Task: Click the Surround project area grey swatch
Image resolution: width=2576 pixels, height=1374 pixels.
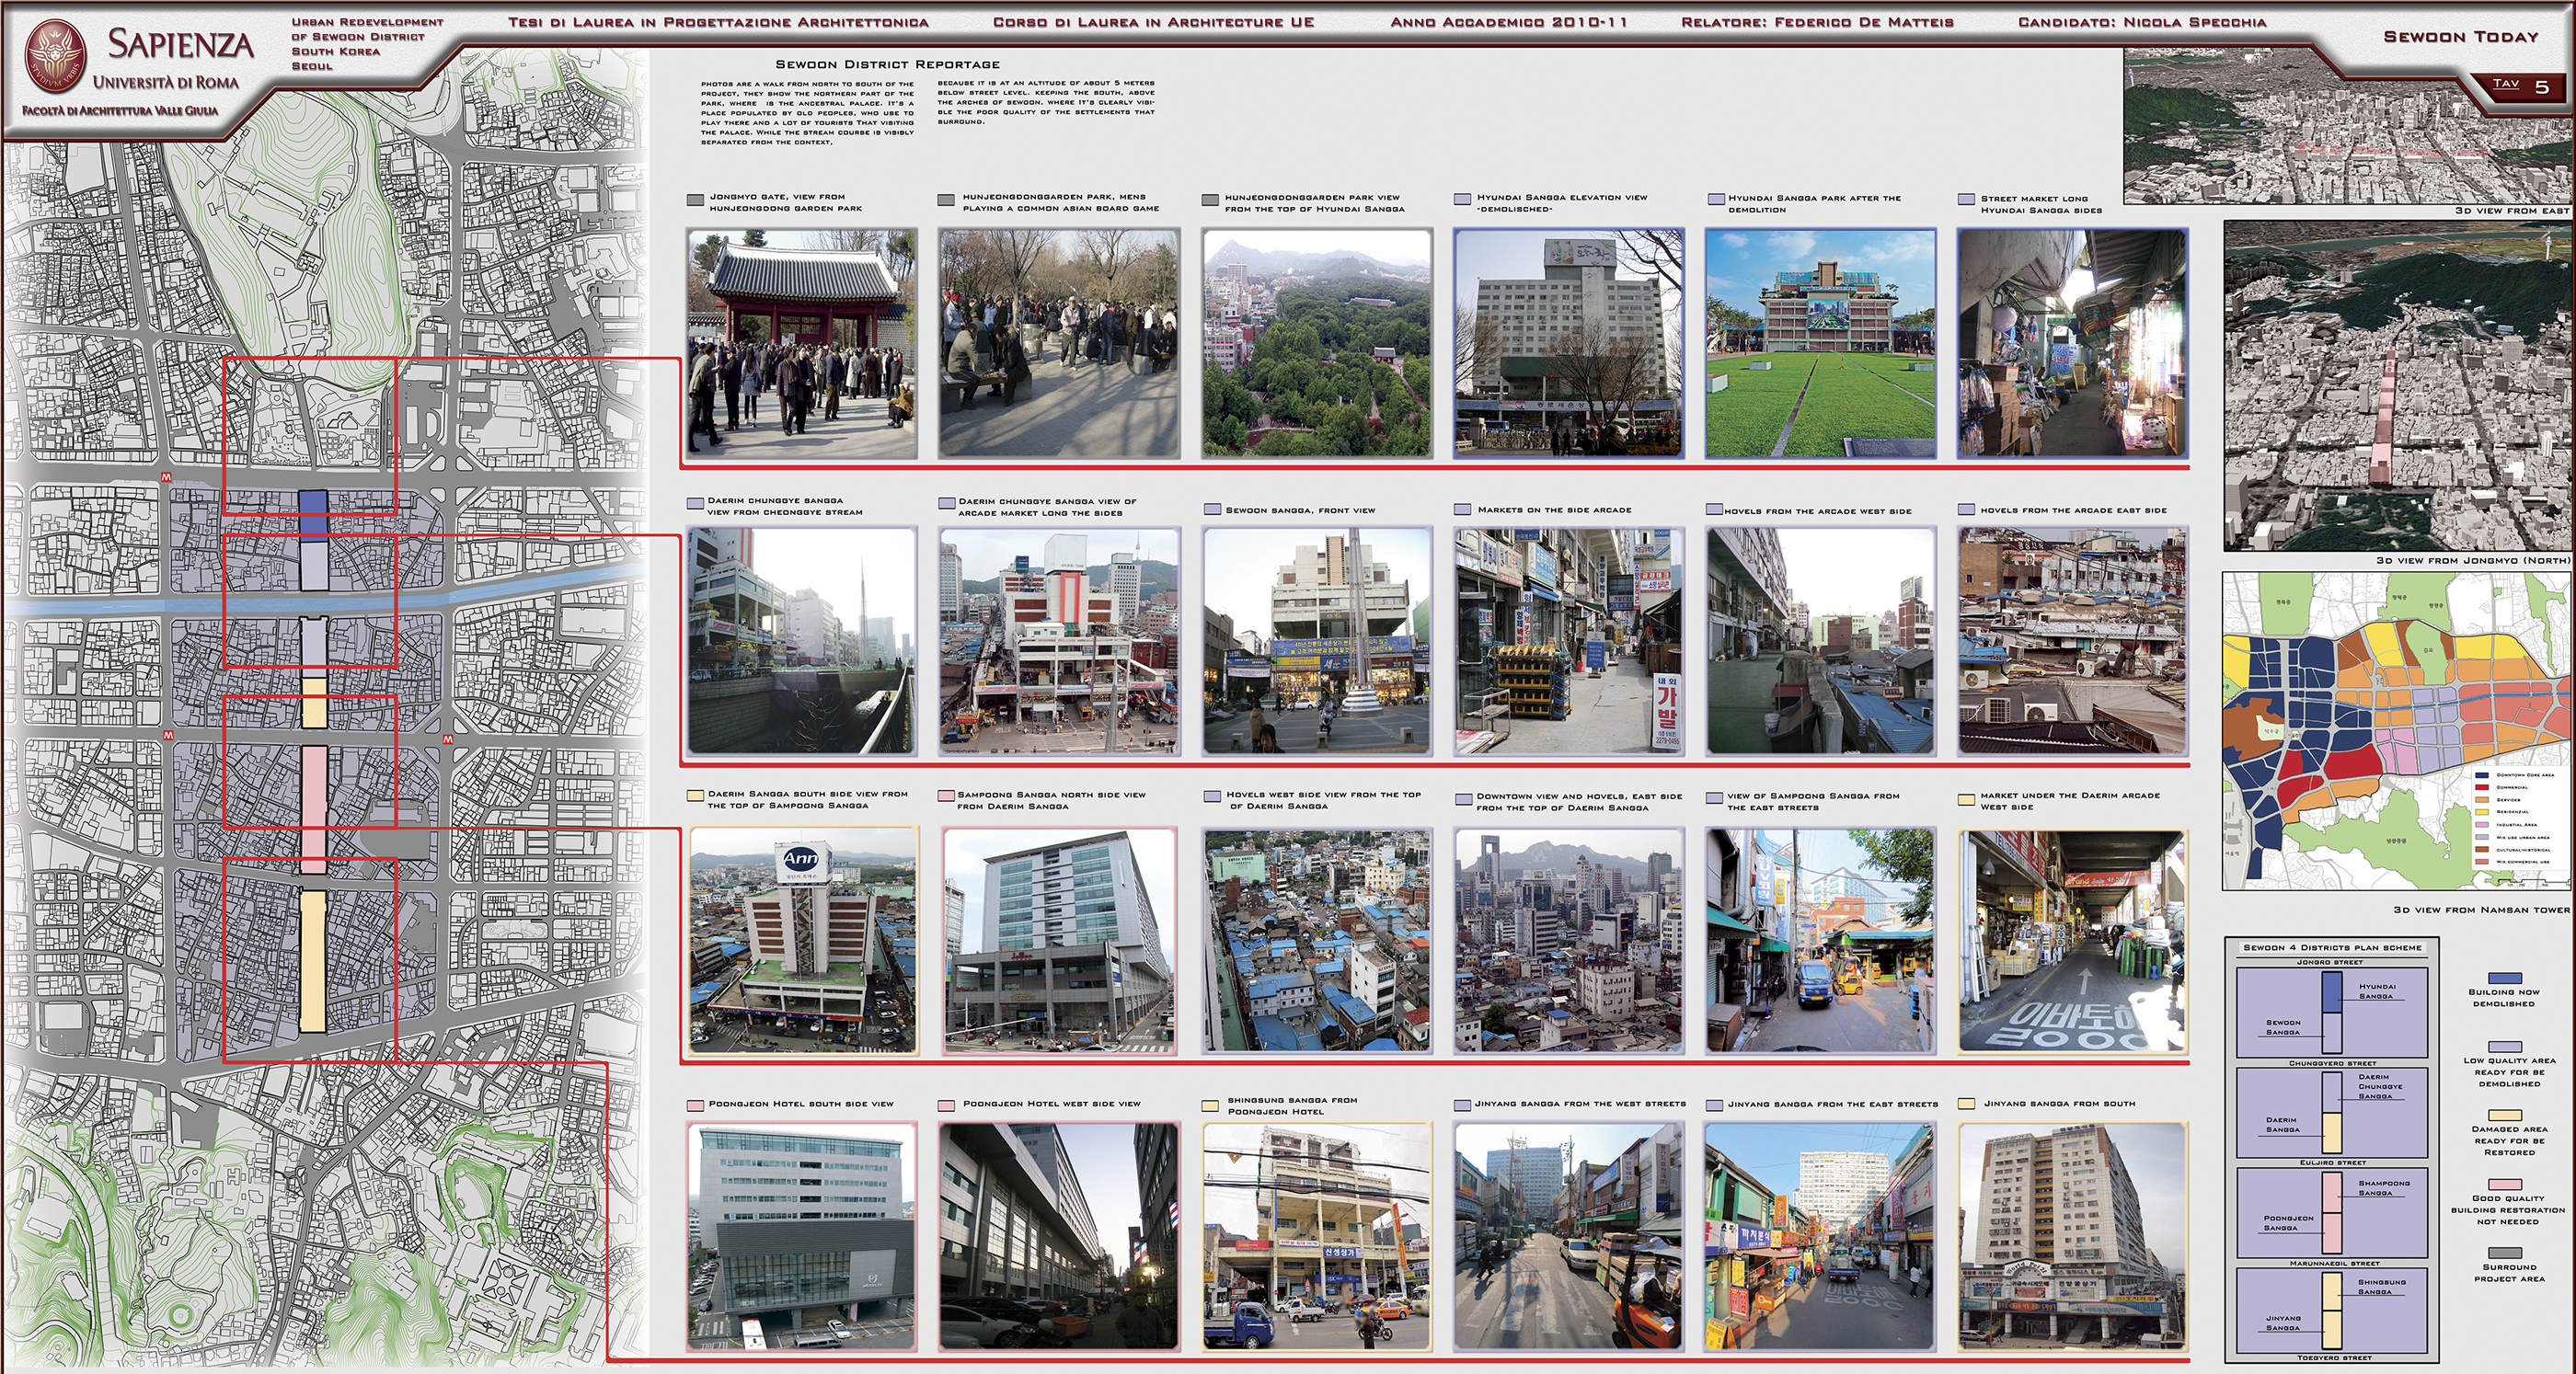Action: click(2504, 1253)
